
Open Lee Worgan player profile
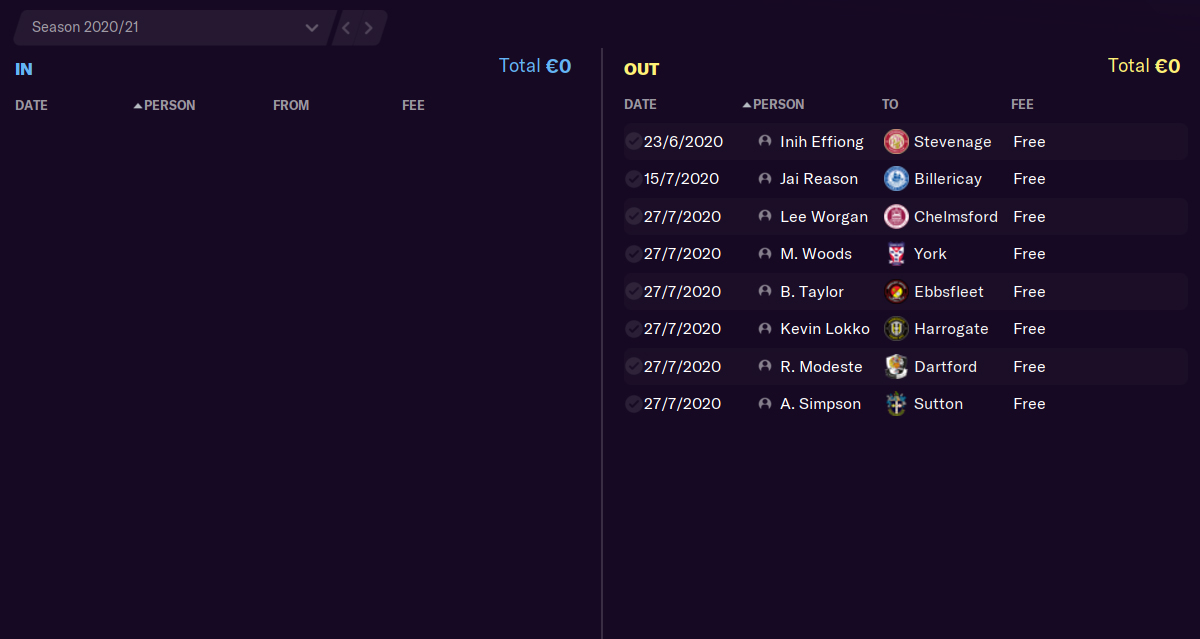[x=824, y=217]
